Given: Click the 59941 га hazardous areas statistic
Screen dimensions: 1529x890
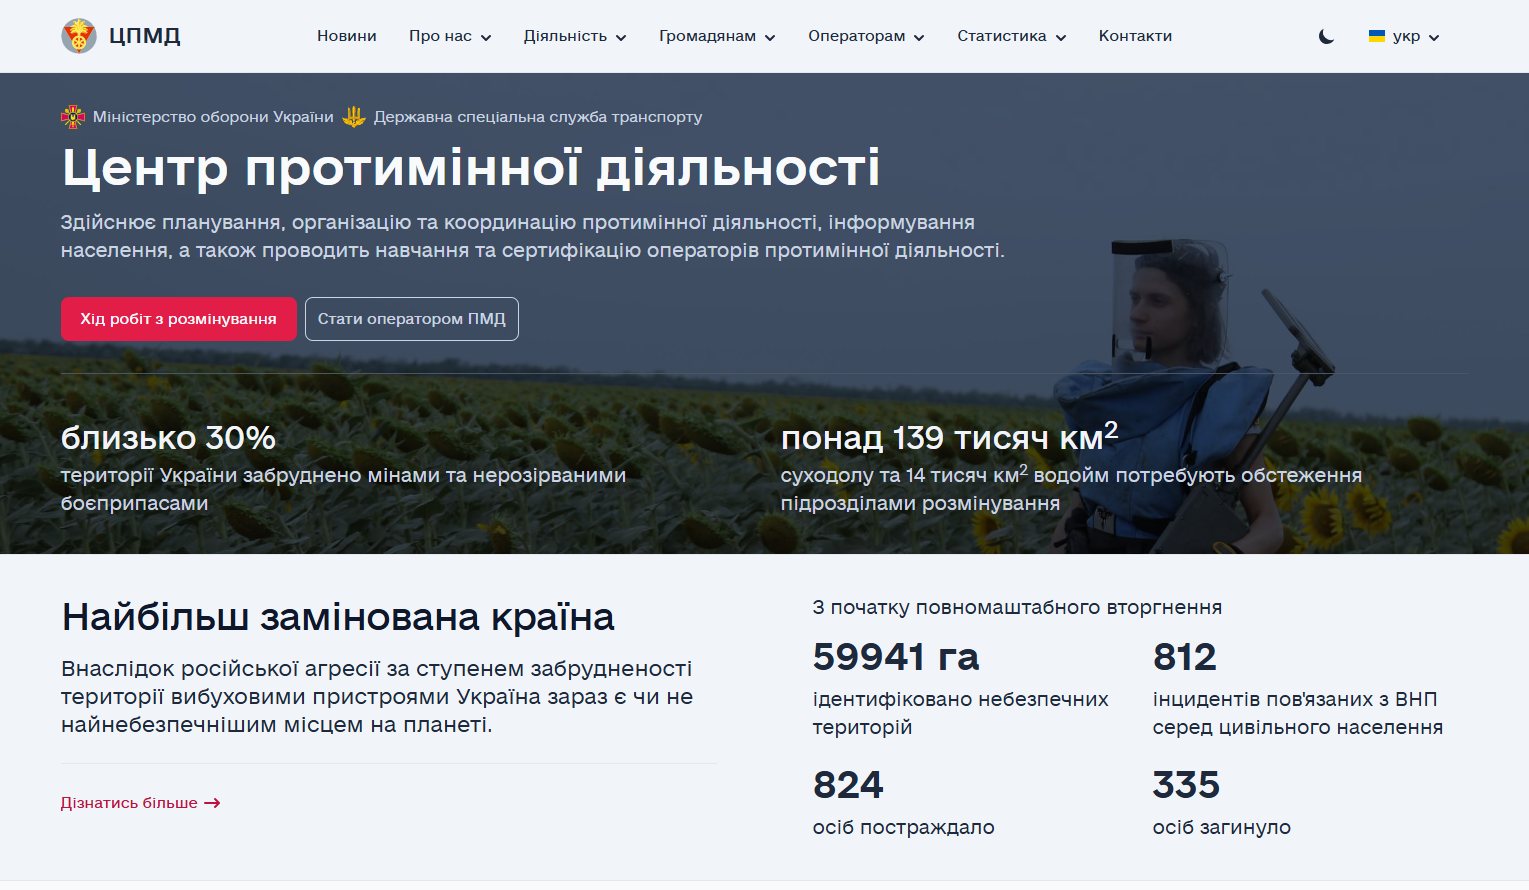Looking at the screenshot, I should 896,657.
